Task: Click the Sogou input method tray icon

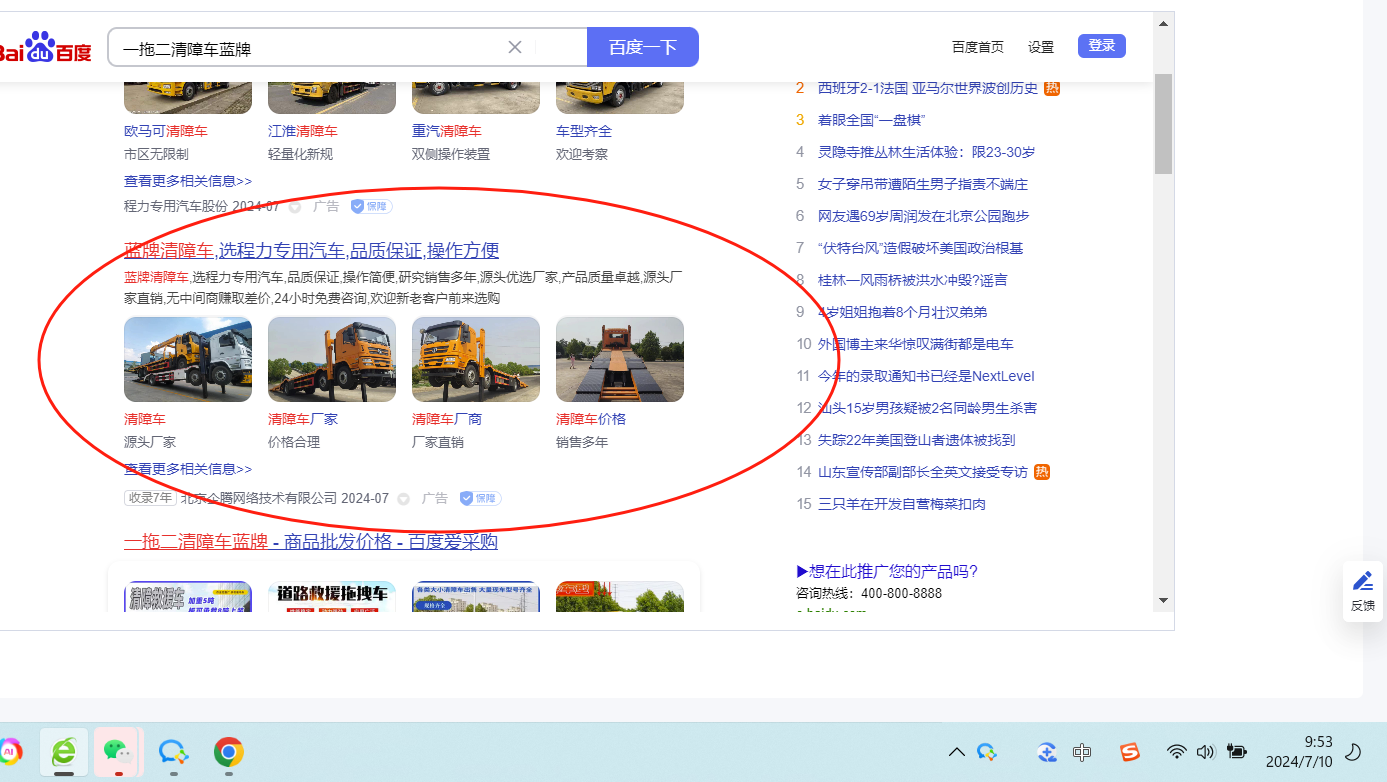Action: click(x=1129, y=752)
